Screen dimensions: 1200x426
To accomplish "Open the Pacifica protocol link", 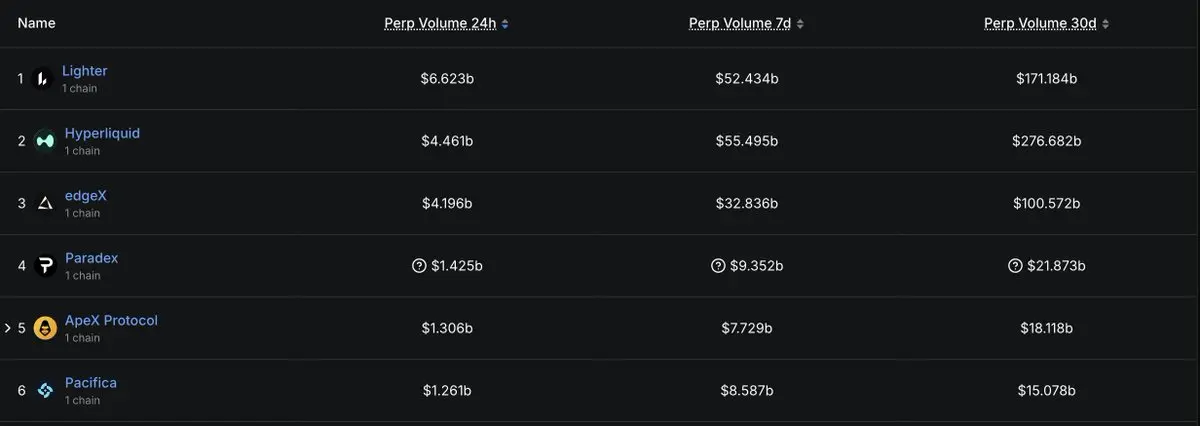I will 90,383.
